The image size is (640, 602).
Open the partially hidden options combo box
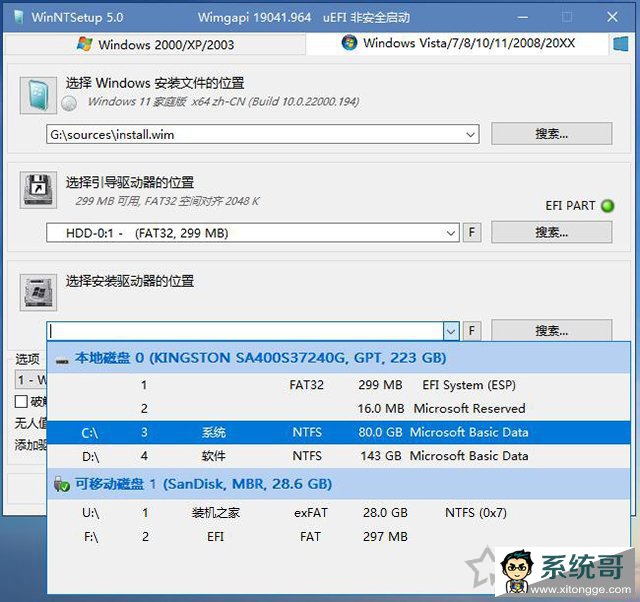31,380
